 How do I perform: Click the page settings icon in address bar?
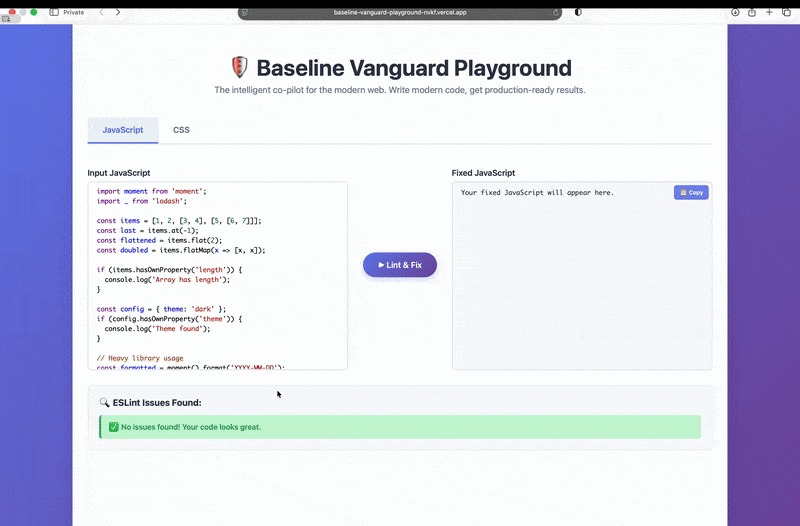point(245,13)
